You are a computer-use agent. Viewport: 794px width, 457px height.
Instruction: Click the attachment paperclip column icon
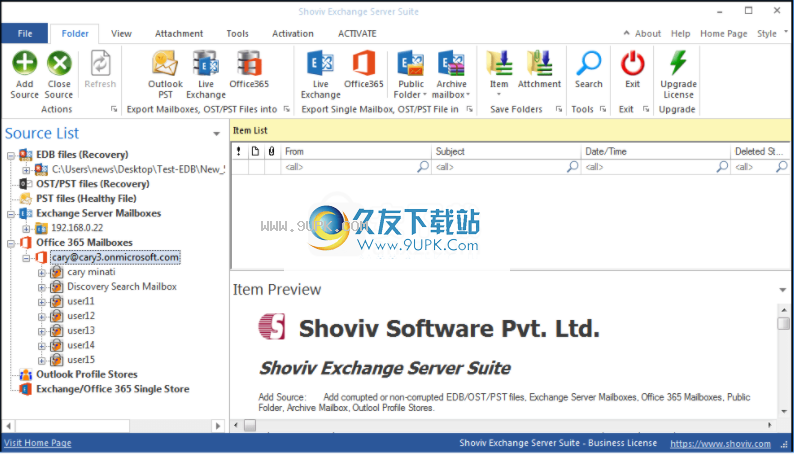(271, 151)
